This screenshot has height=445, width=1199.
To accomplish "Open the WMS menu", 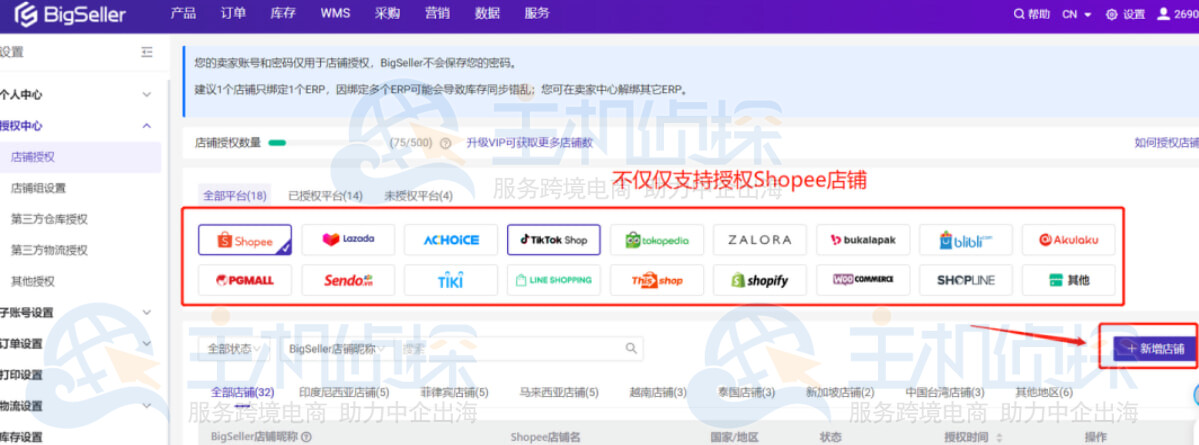I will [335, 13].
